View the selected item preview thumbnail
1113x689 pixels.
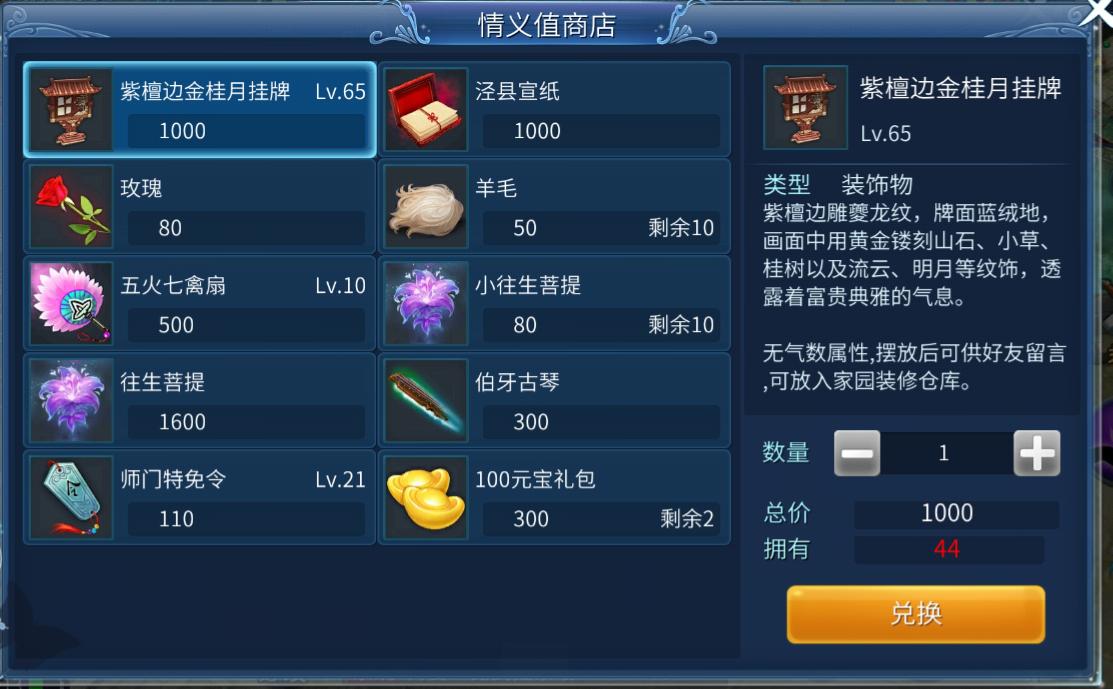805,107
